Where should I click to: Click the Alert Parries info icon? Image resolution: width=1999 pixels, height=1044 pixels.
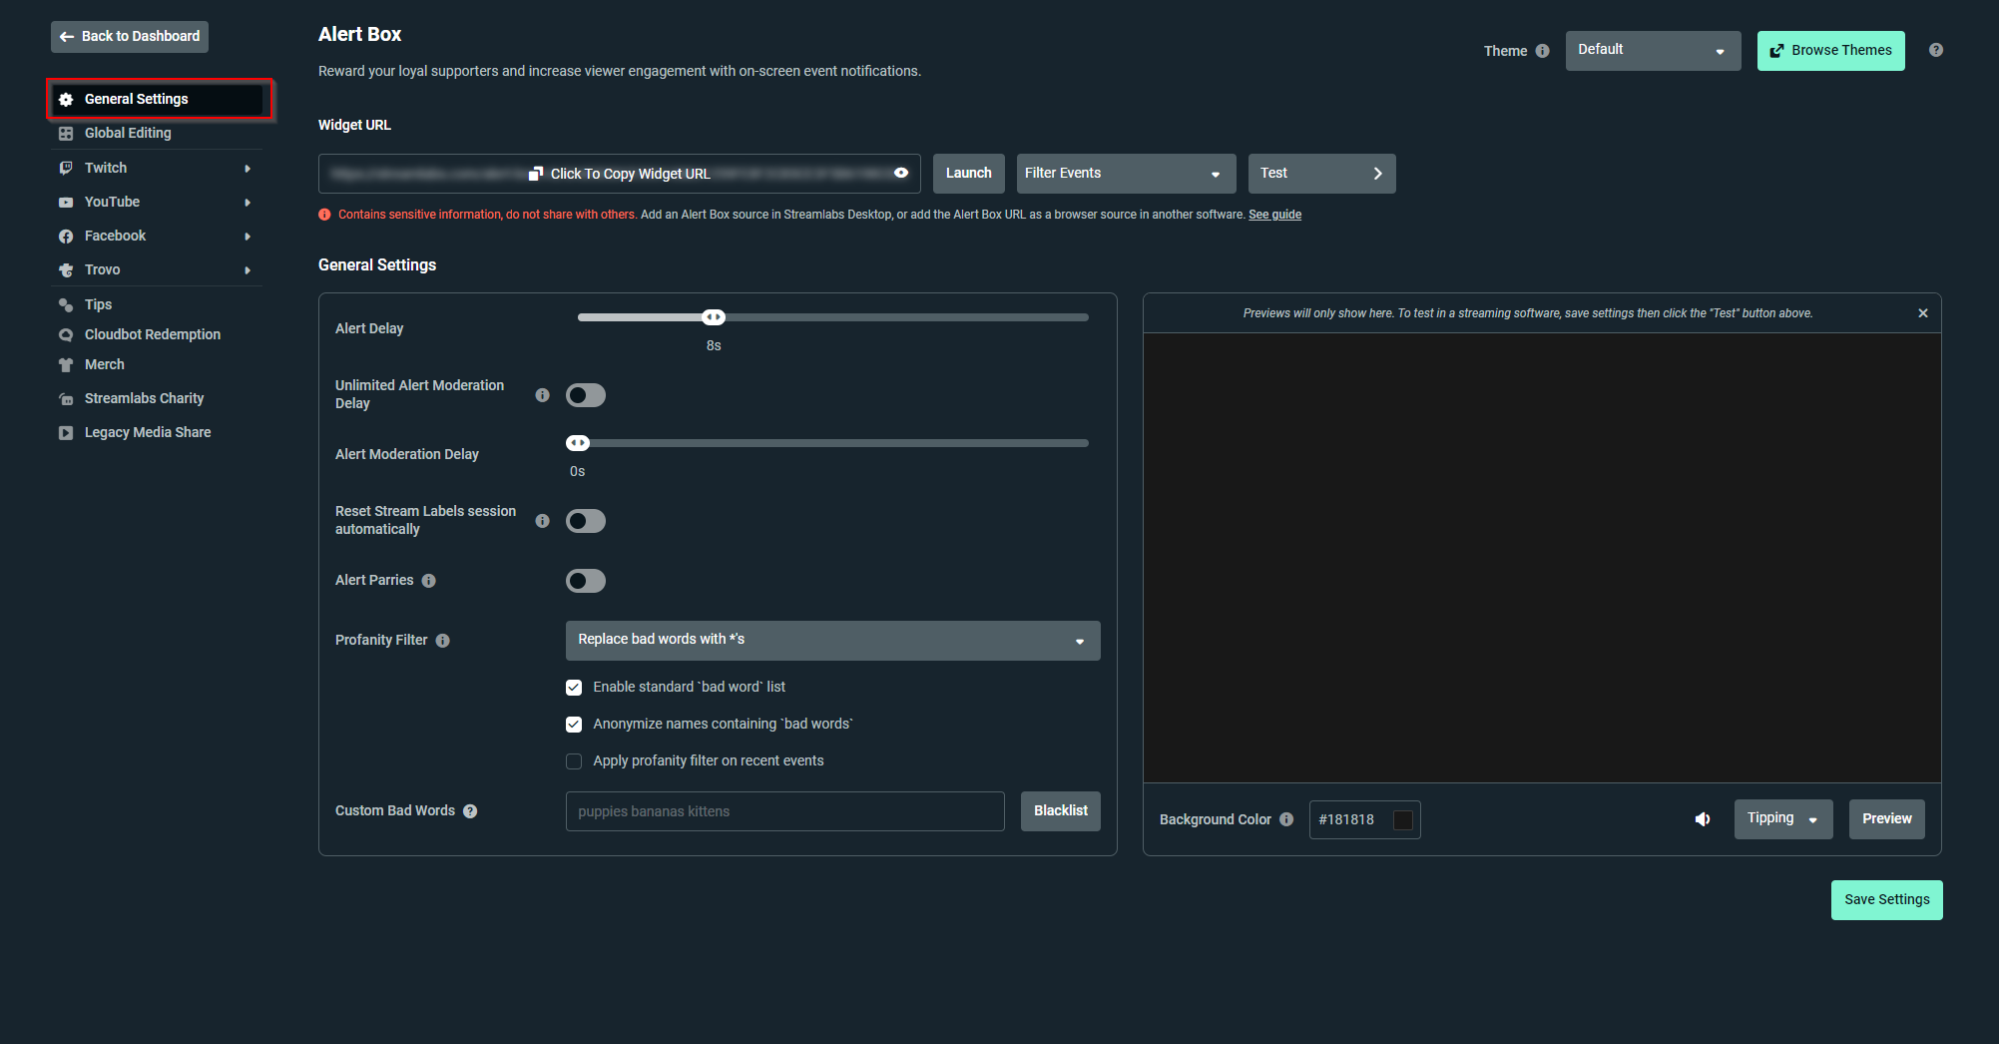(x=428, y=581)
